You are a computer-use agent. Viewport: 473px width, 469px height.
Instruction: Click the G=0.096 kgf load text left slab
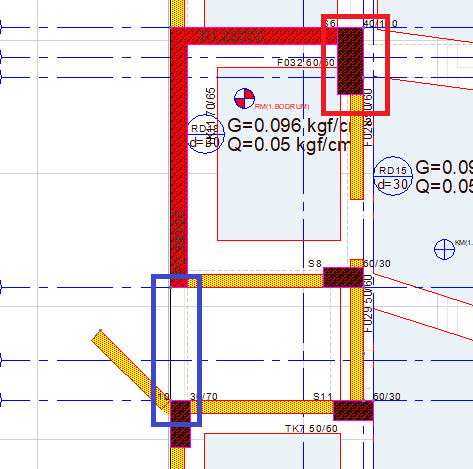289,126
